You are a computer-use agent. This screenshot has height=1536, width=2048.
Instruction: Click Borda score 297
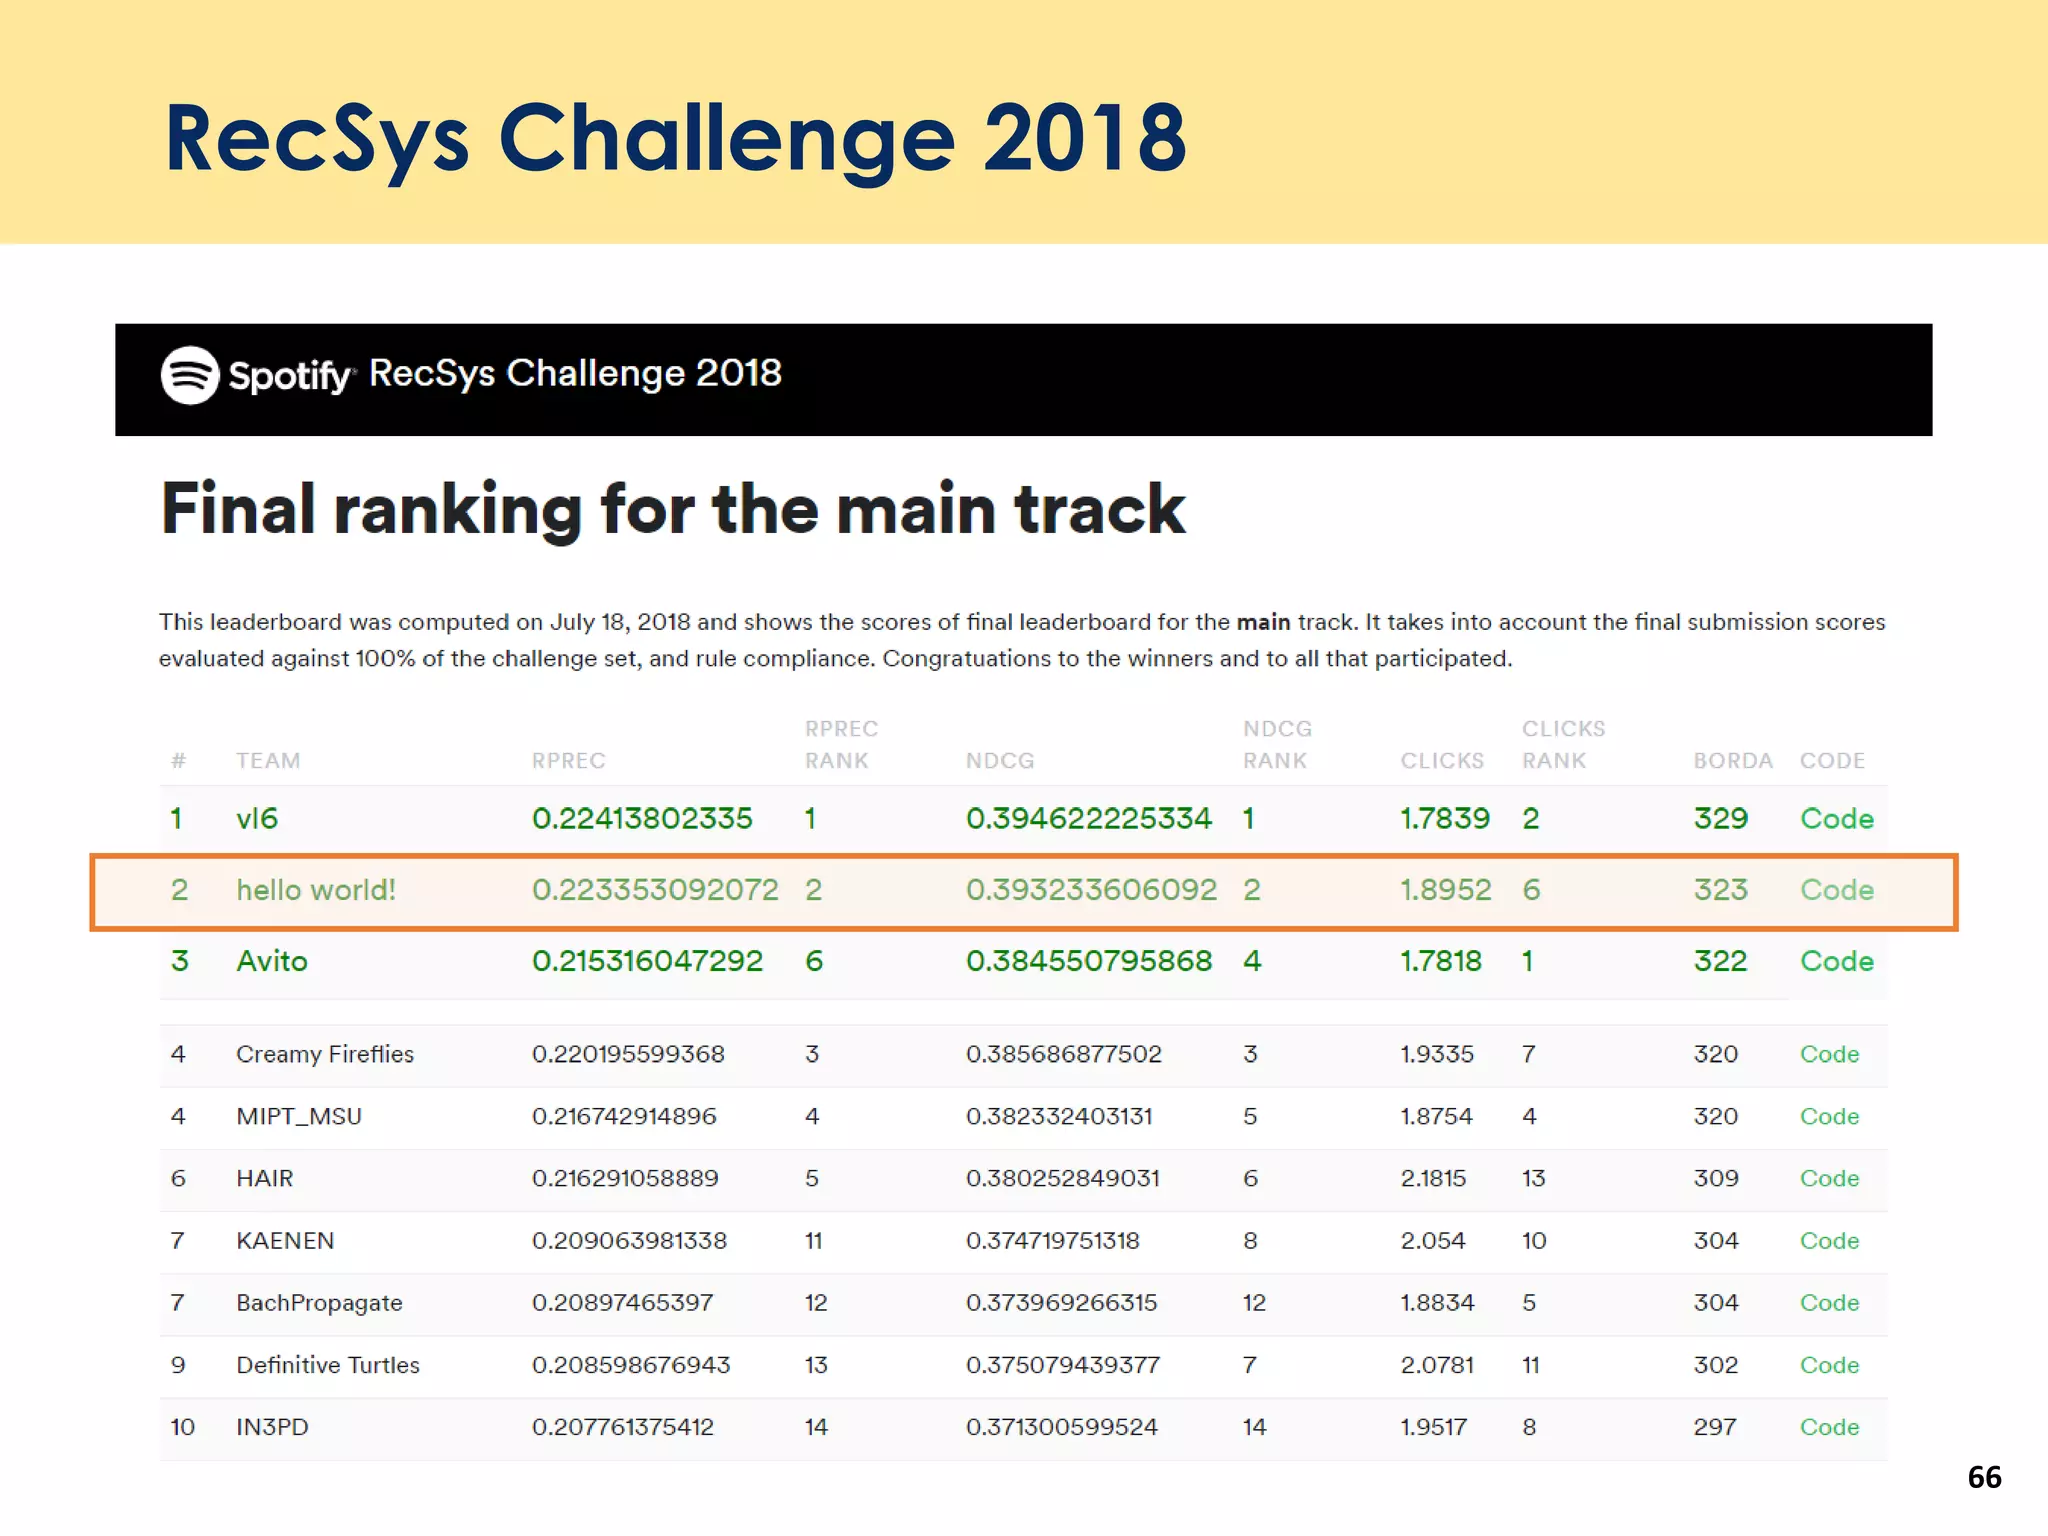coord(1715,1427)
